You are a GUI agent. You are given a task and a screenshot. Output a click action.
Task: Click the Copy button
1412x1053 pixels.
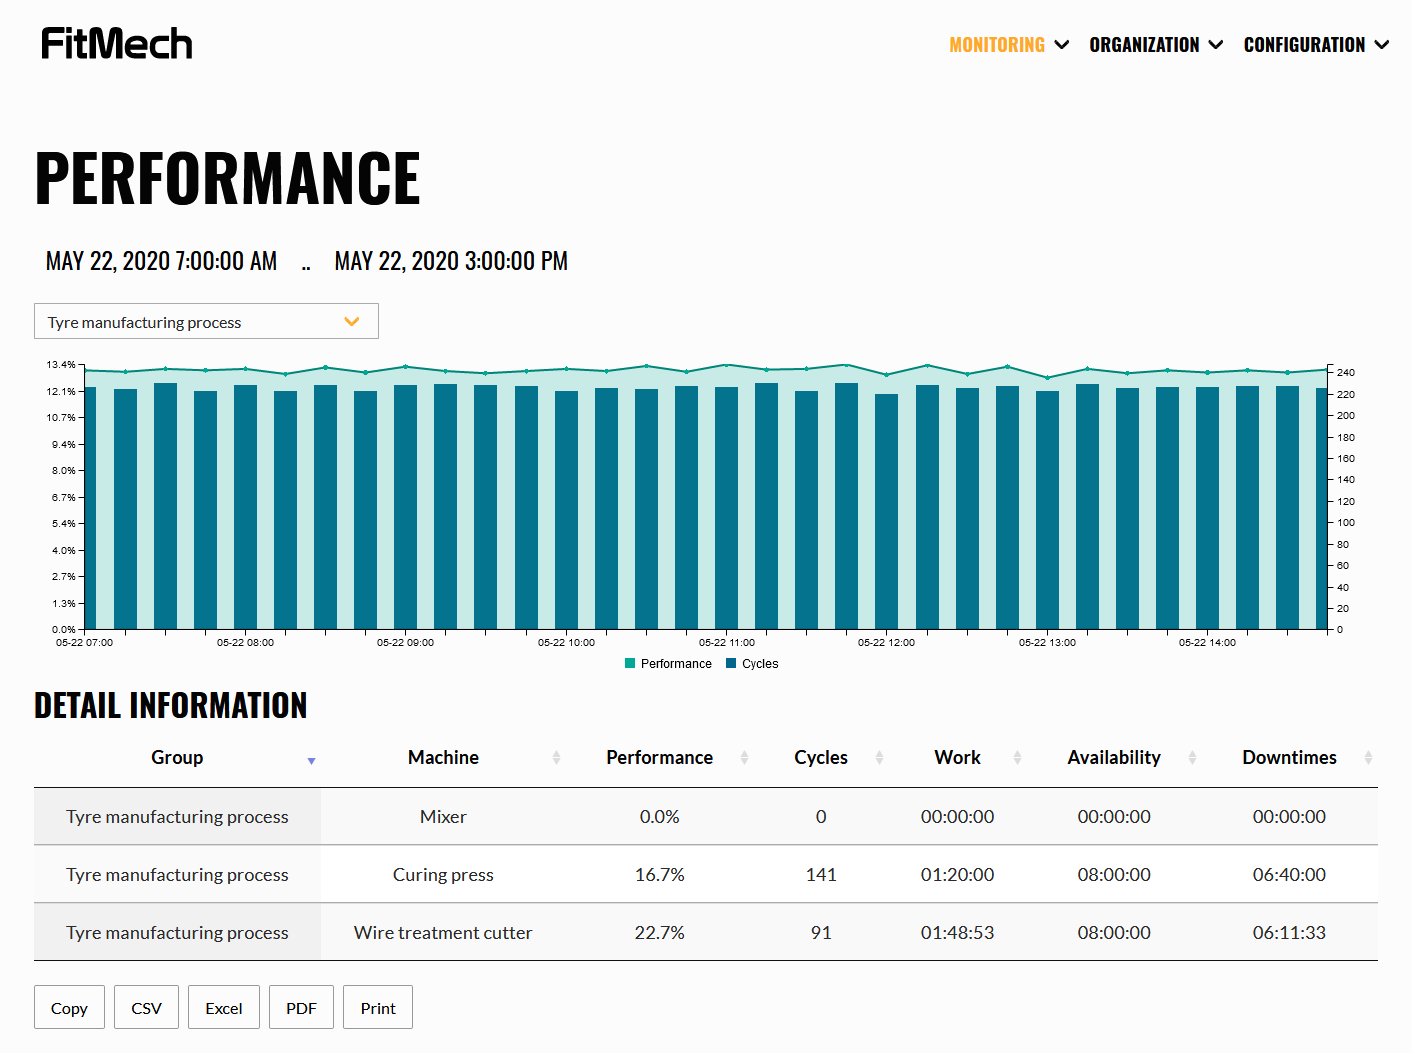(x=69, y=1007)
